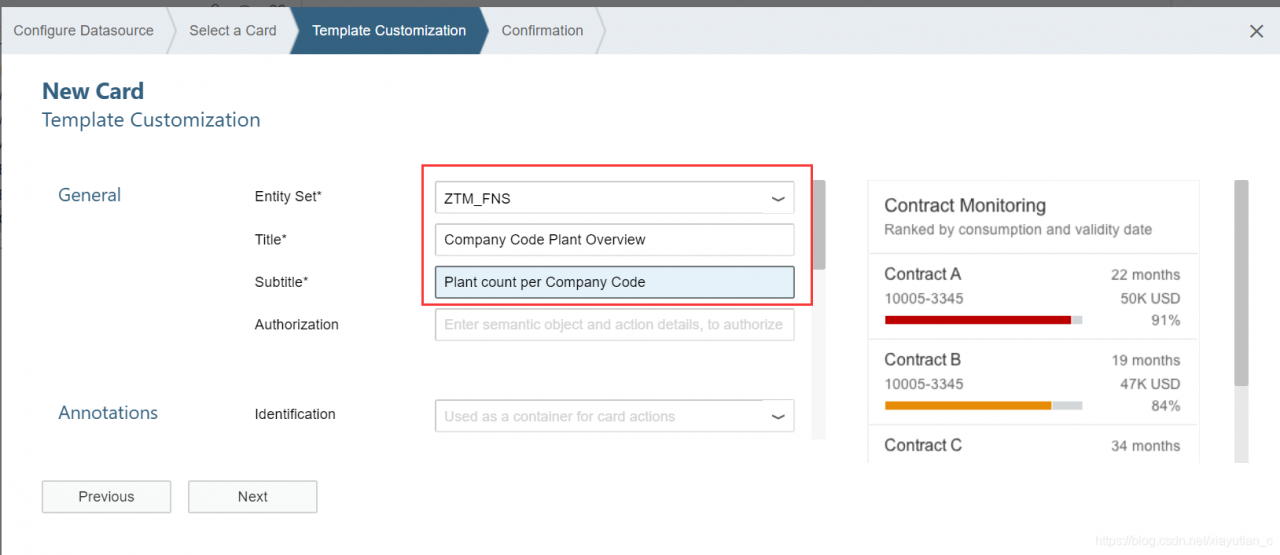The image size is (1280, 555).
Task: Click the Title input field
Action: pos(614,240)
